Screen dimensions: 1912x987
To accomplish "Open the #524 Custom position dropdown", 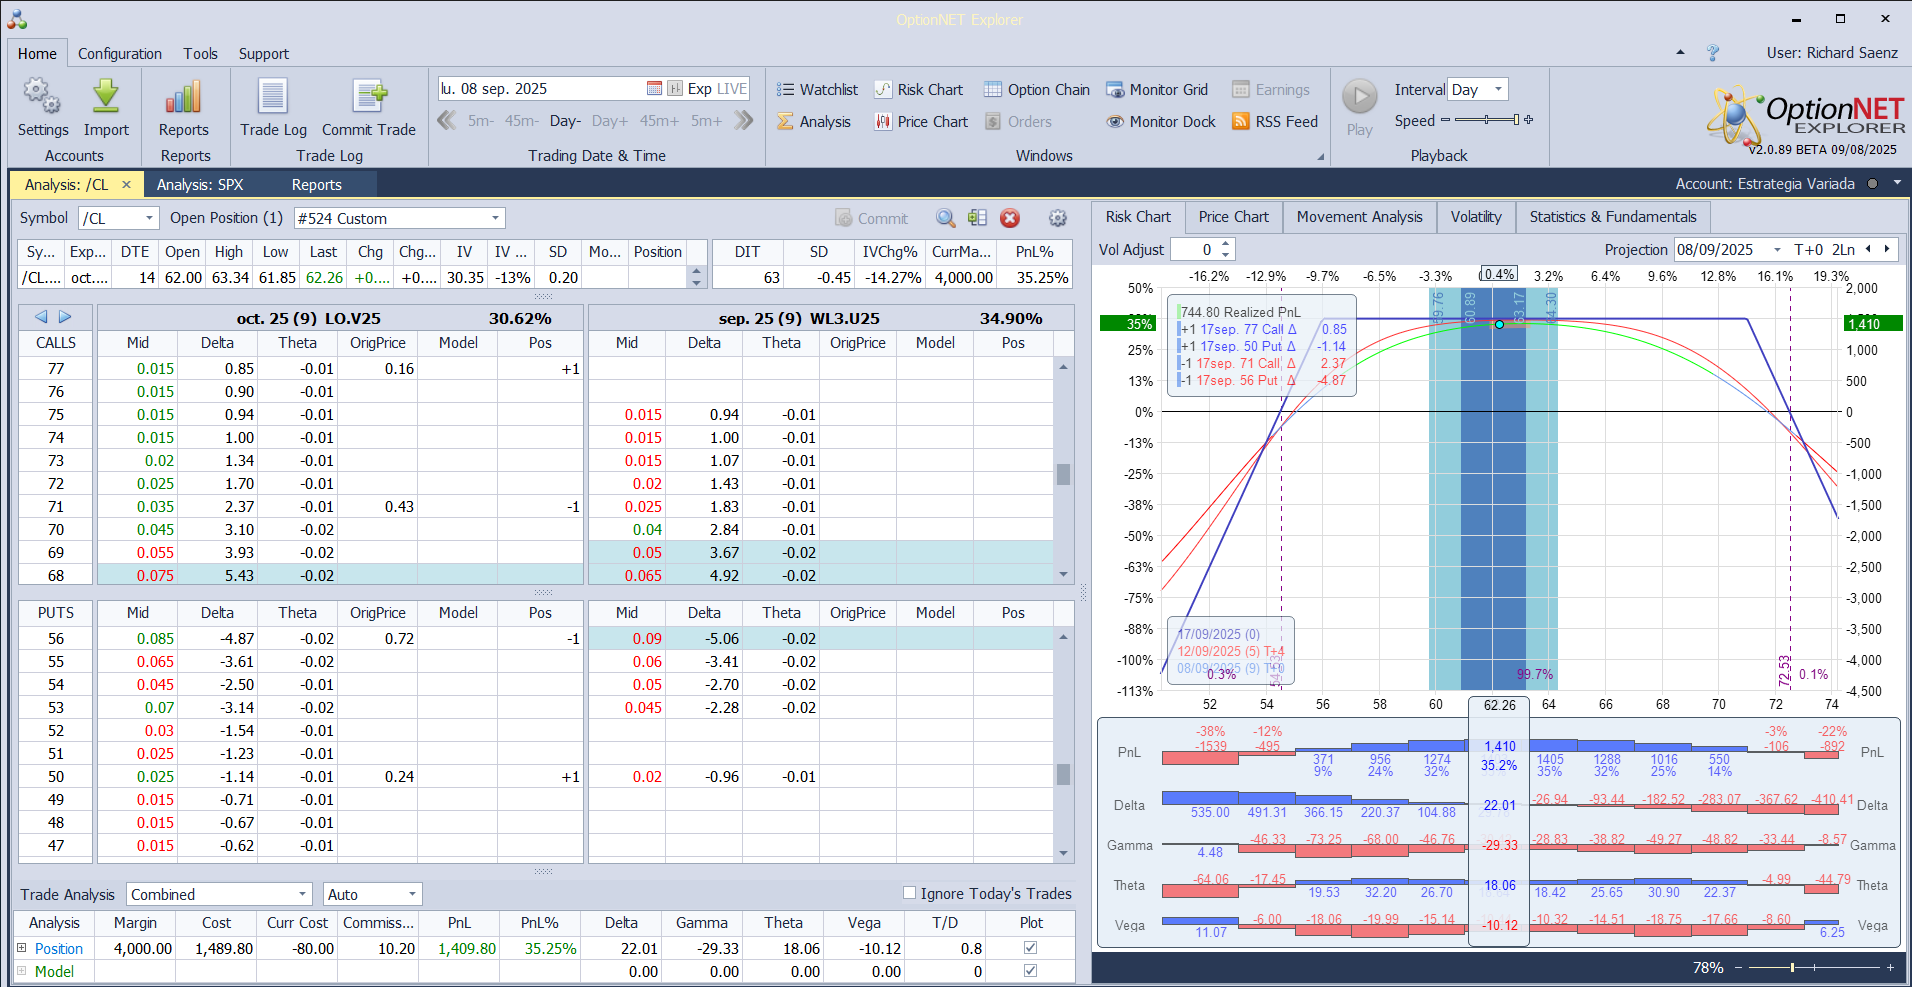I will (x=495, y=218).
